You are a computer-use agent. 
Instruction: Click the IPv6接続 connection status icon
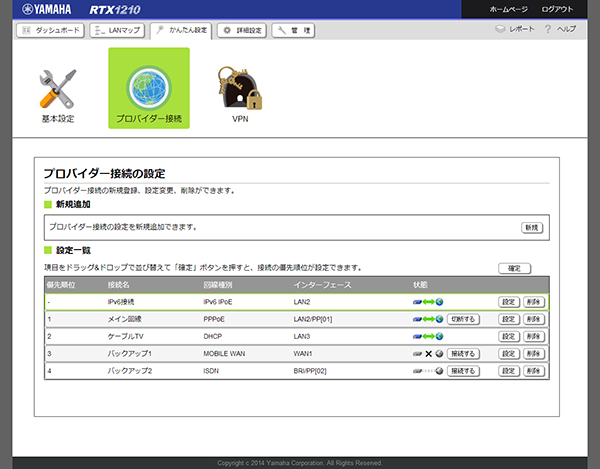click(x=430, y=301)
